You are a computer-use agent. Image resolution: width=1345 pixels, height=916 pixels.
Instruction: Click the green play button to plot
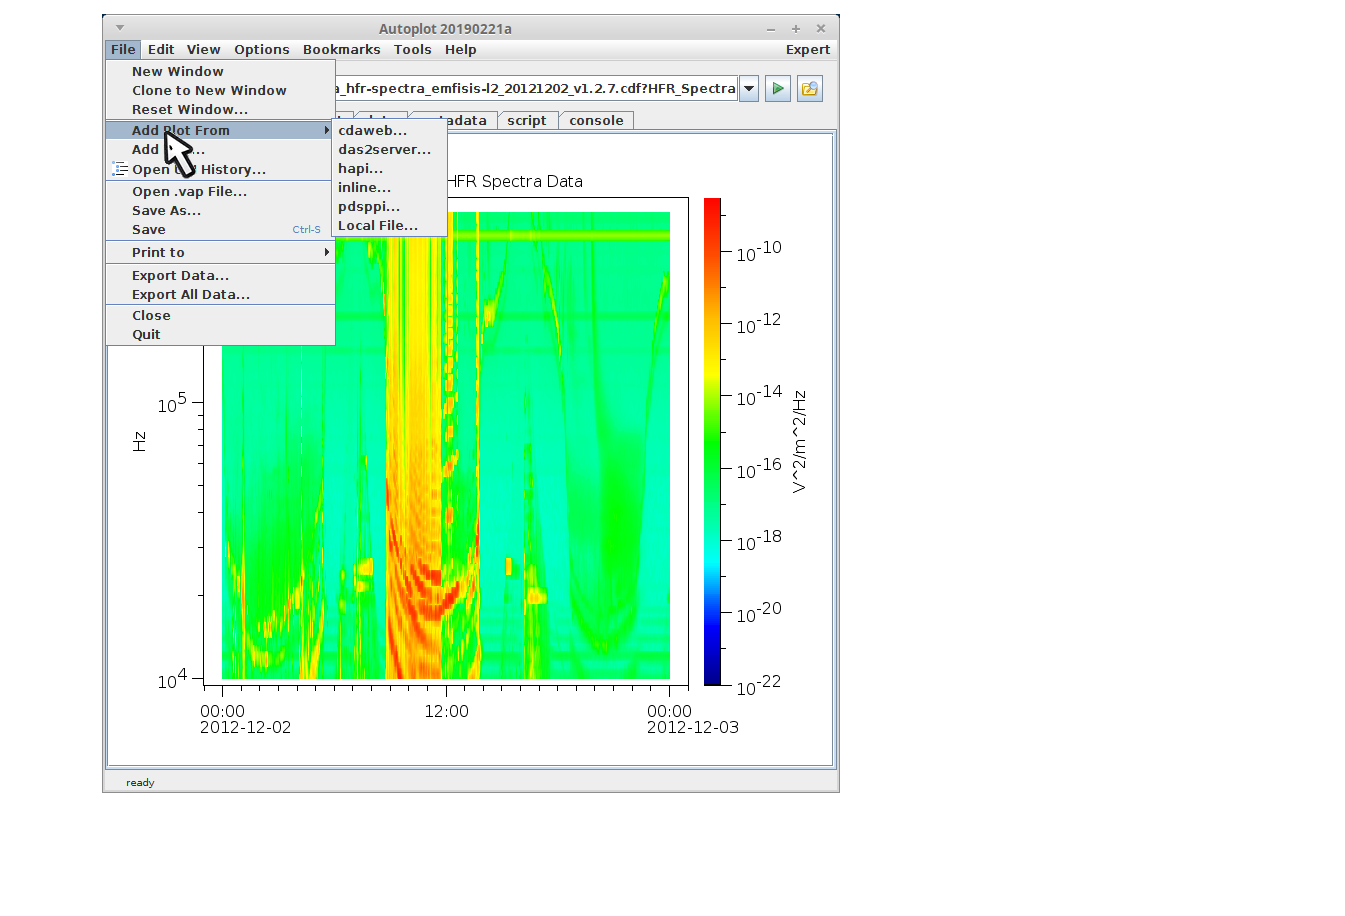tap(777, 89)
